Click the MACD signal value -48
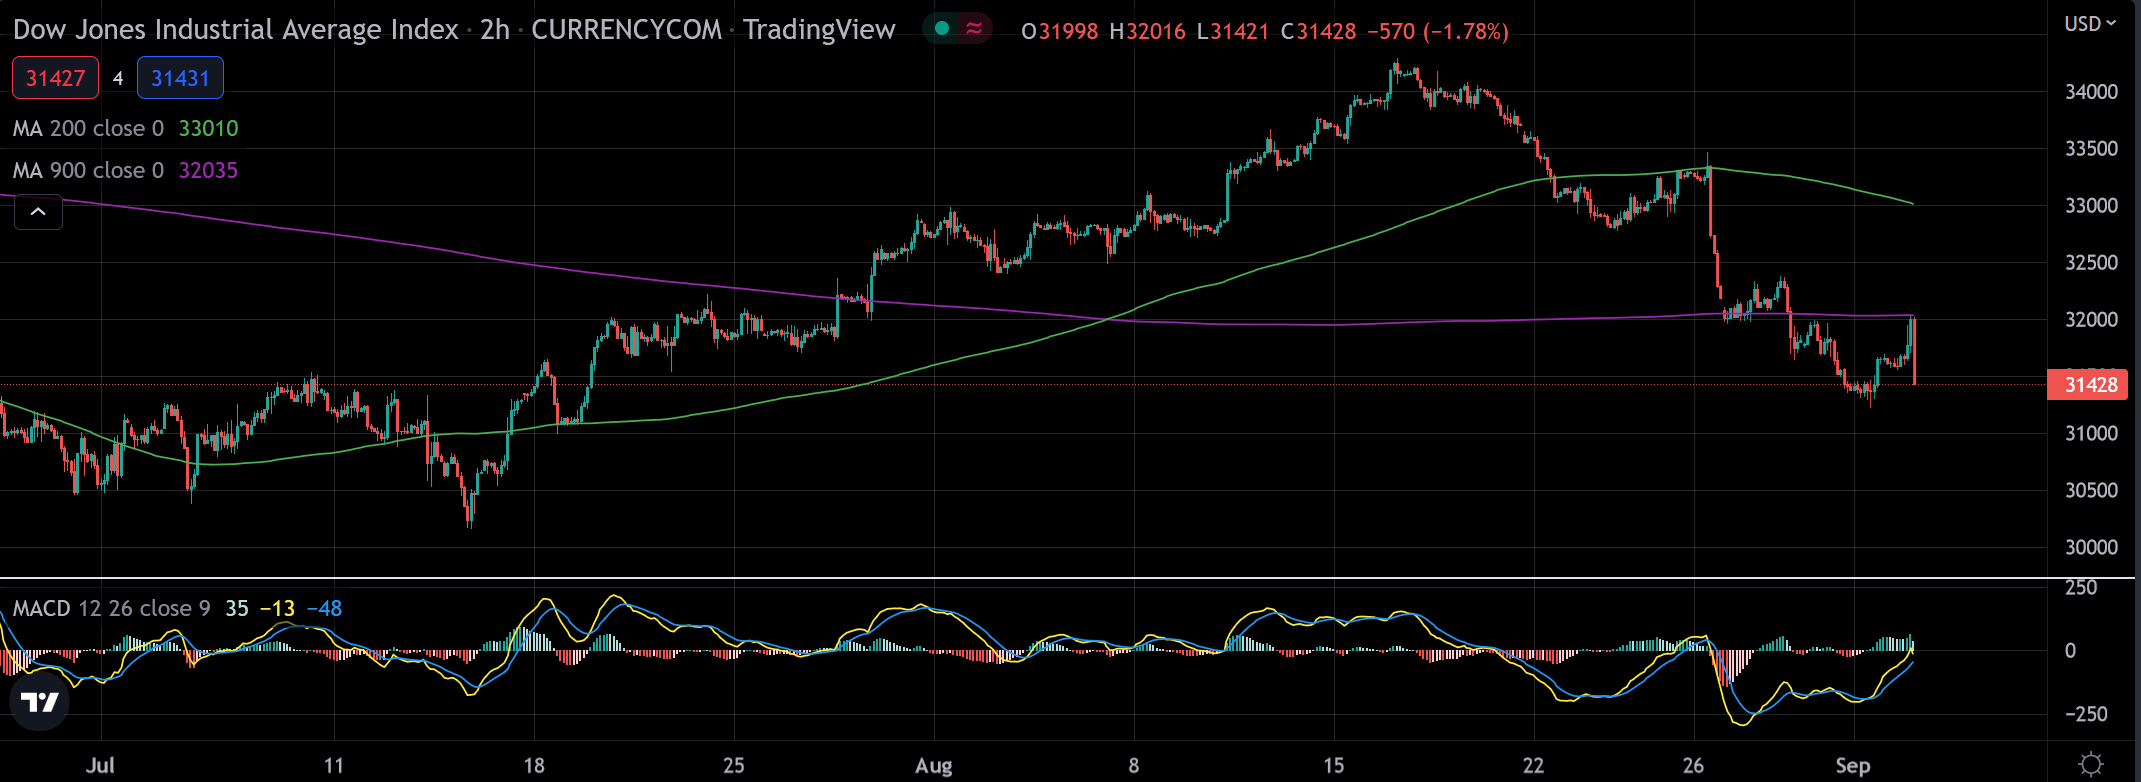 click(x=324, y=608)
